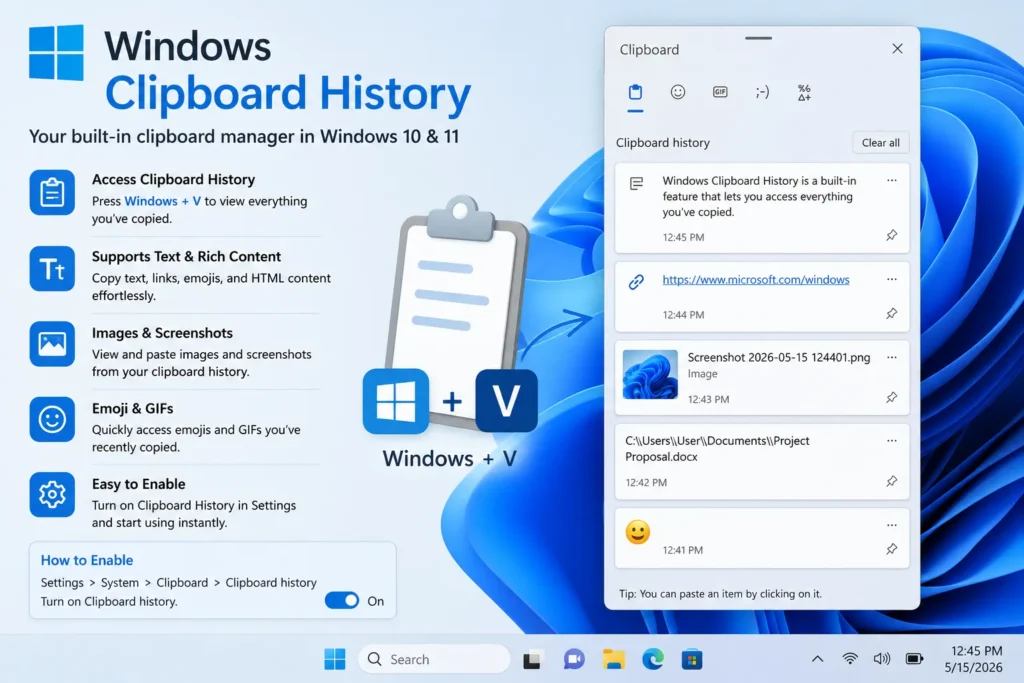Open more options for Project Proposal.docx item
This screenshot has width=1024, height=683.
pyautogui.click(x=891, y=441)
